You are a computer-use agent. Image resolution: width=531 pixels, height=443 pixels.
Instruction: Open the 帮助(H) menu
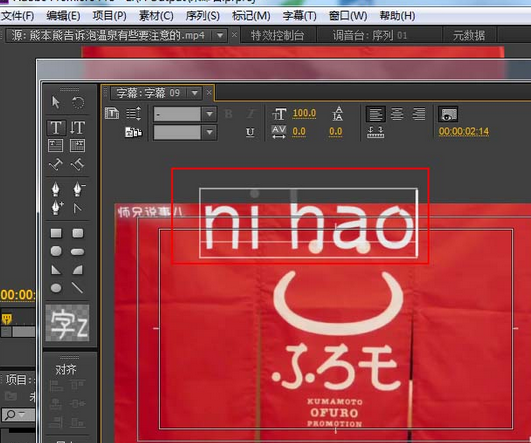tap(397, 16)
